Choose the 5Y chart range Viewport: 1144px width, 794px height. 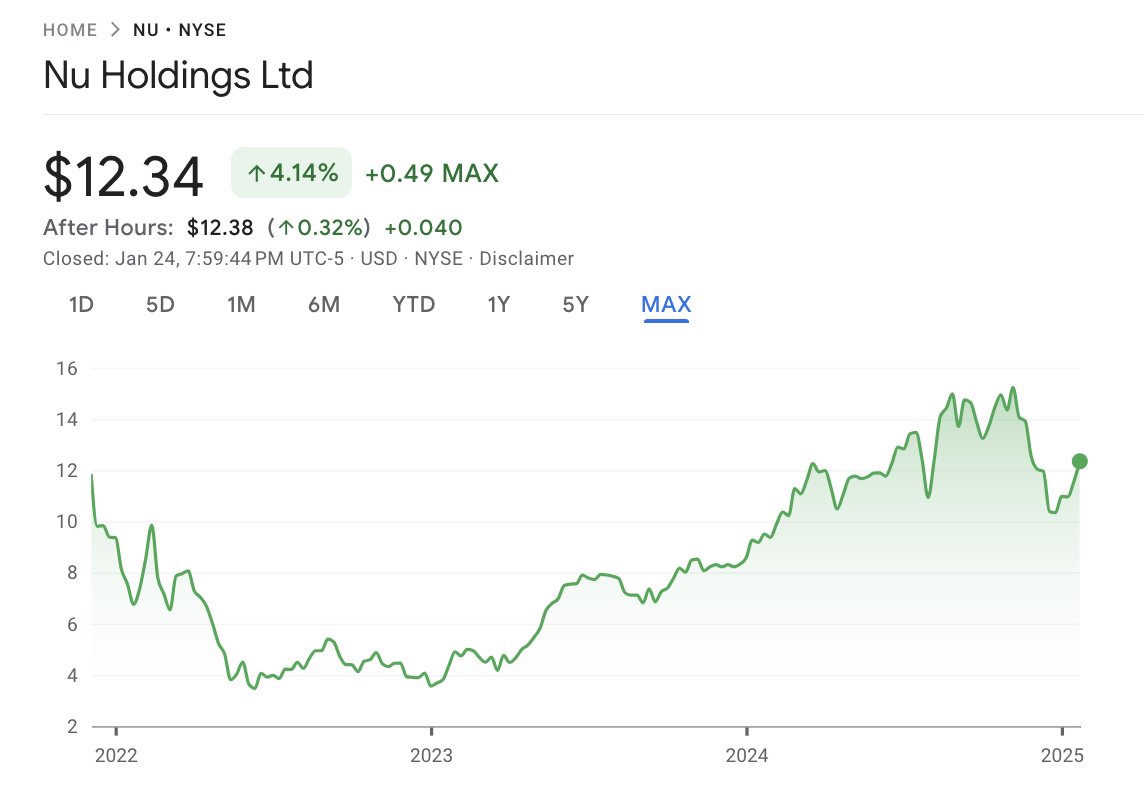576,304
